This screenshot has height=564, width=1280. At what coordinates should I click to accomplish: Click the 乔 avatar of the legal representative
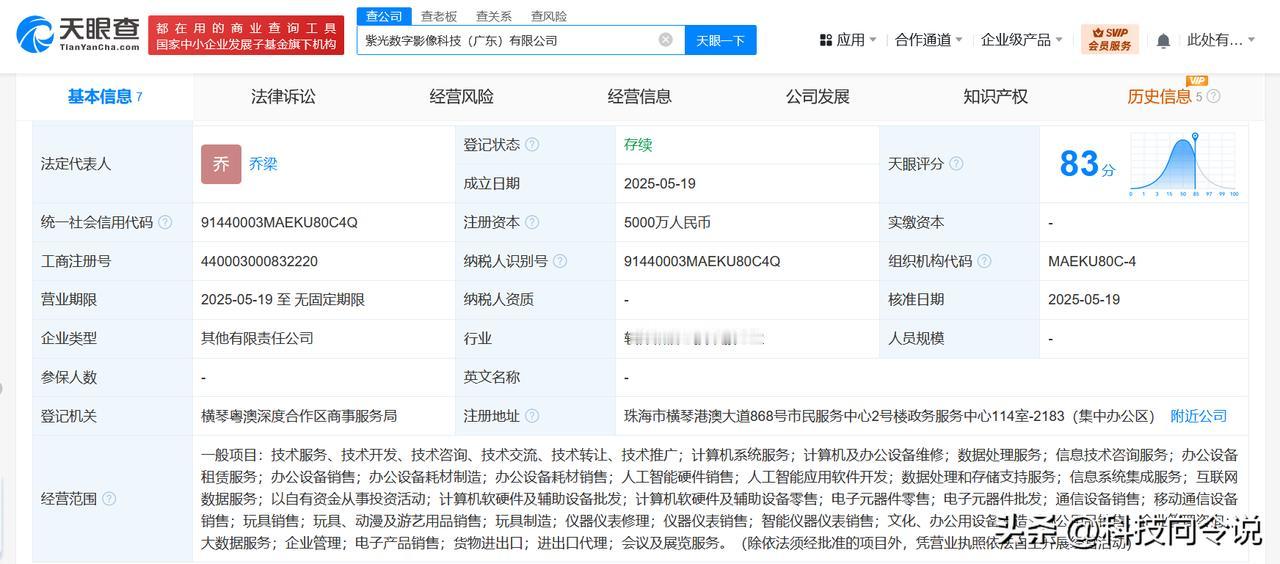pos(221,164)
